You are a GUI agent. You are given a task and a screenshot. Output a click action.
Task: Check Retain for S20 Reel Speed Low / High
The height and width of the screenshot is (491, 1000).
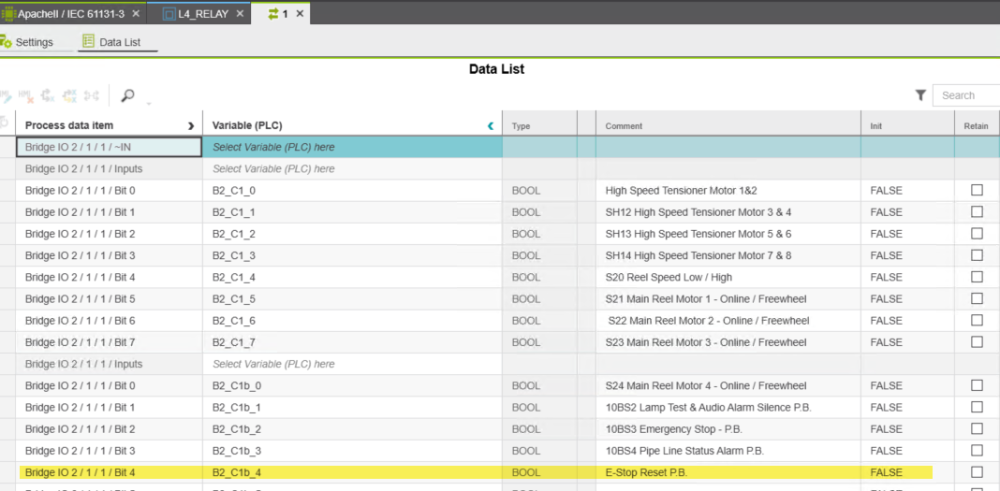976,277
